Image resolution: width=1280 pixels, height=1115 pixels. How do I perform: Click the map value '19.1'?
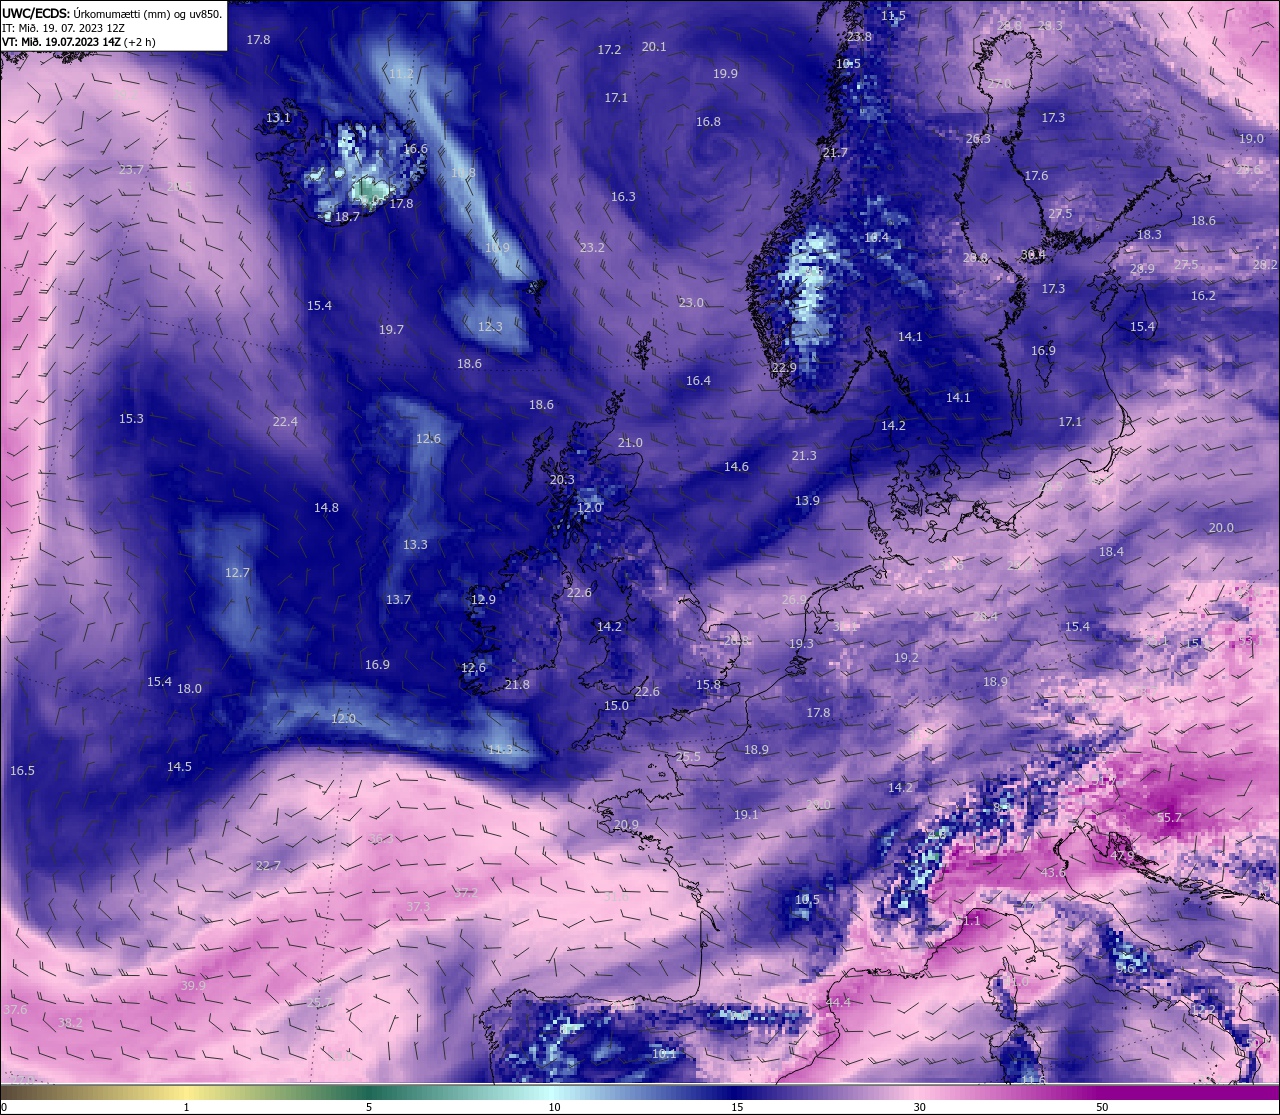746,814
